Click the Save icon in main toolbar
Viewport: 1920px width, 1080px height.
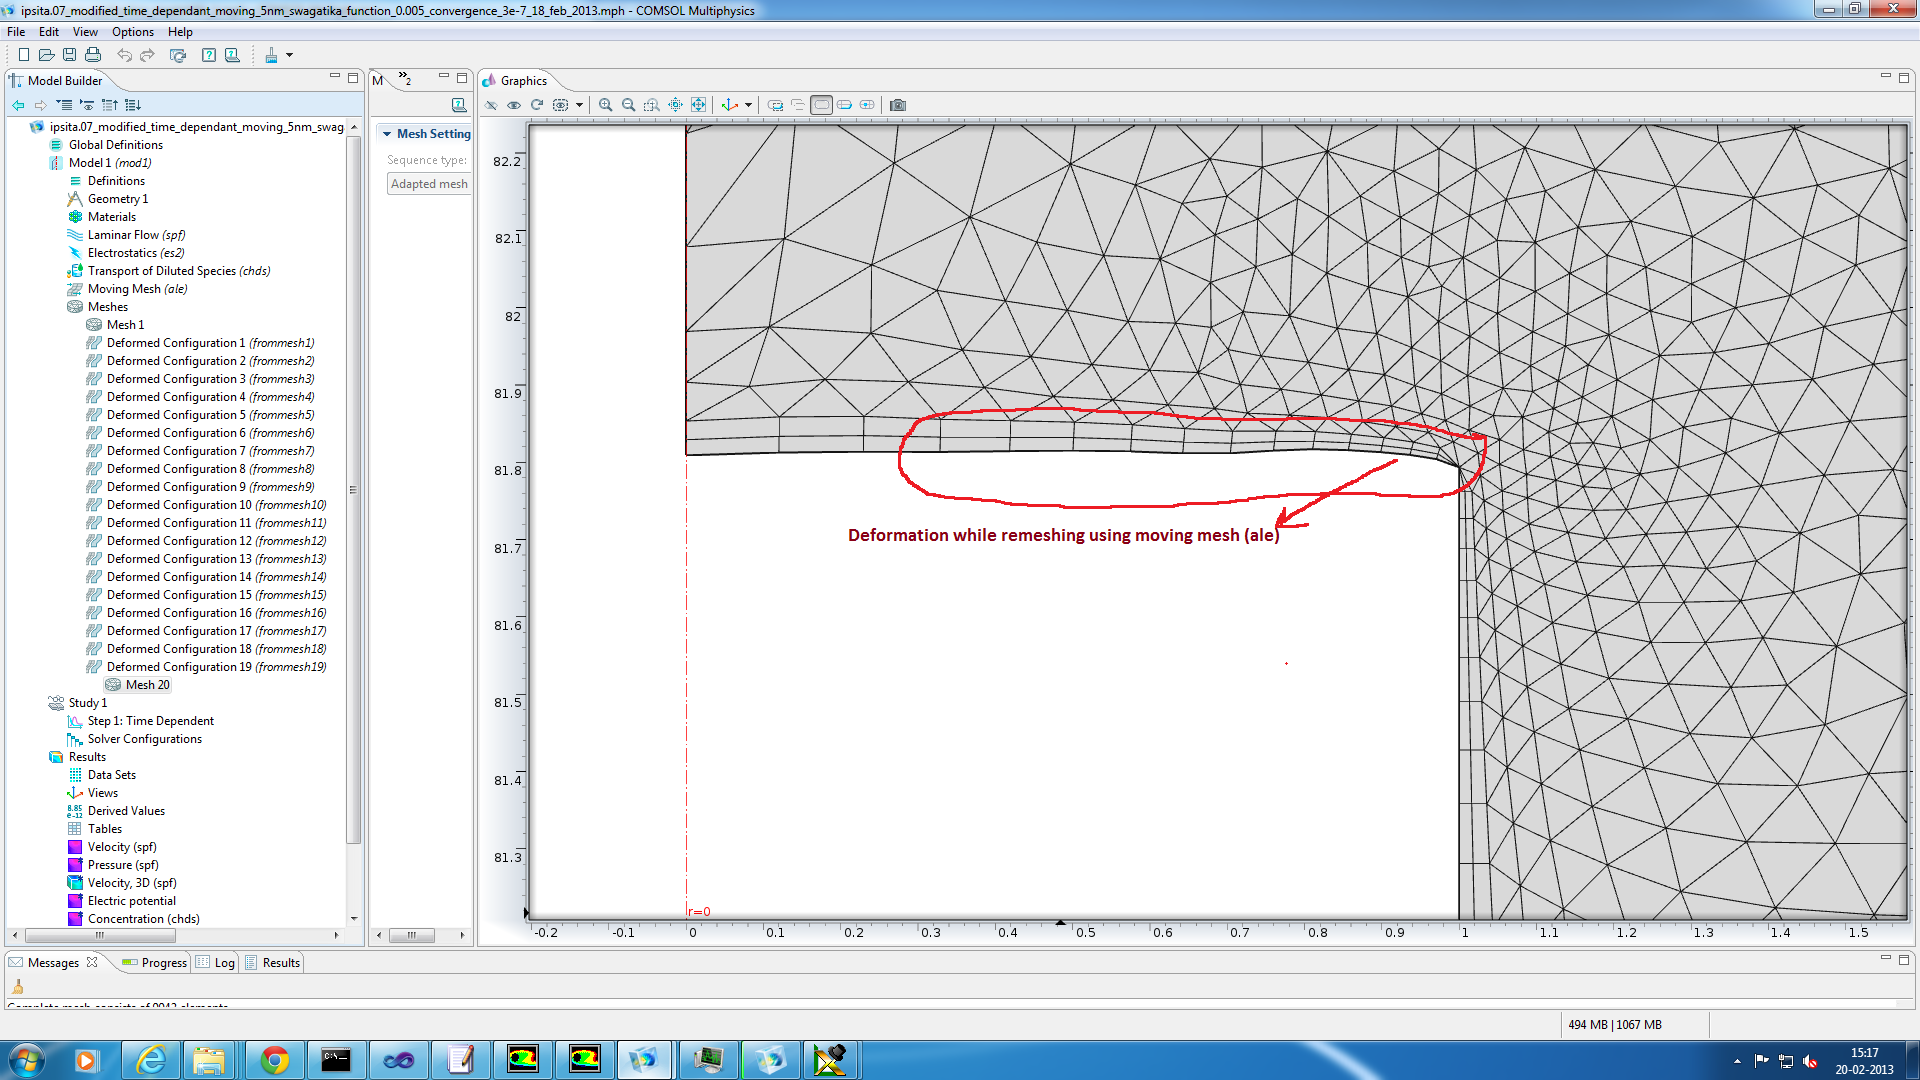pos(69,55)
